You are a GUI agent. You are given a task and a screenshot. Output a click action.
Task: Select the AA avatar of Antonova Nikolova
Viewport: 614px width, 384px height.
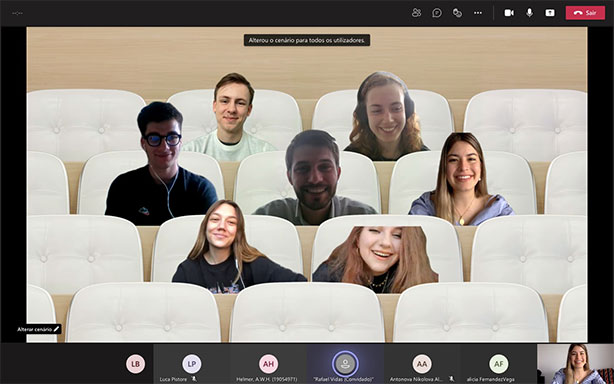pyautogui.click(x=422, y=364)
